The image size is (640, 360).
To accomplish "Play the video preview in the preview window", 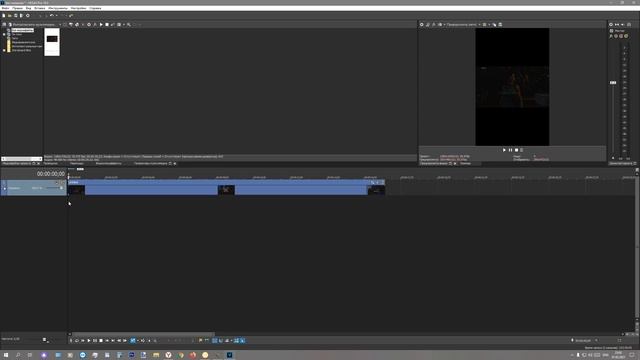I will [x=504, y=150].
